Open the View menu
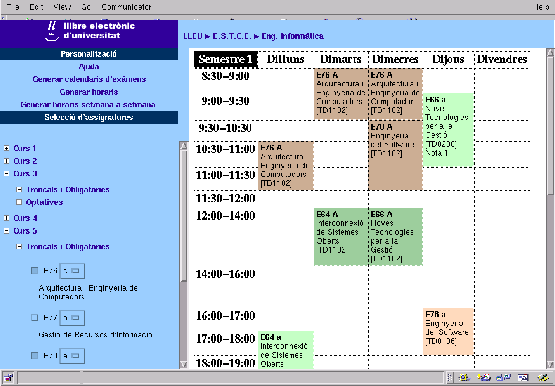The width and height of the screenshot is (555, 386). pyautogui.click(x=63, y=7)
